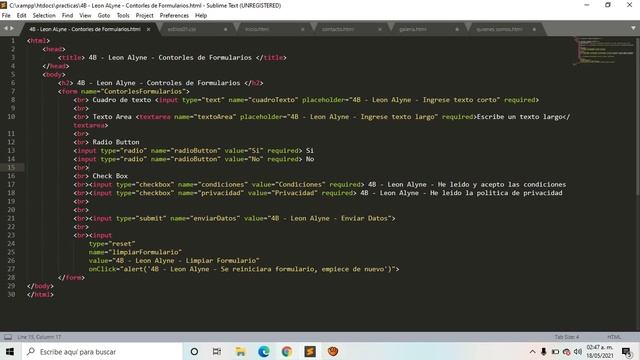Open the Edit menu

21,16
